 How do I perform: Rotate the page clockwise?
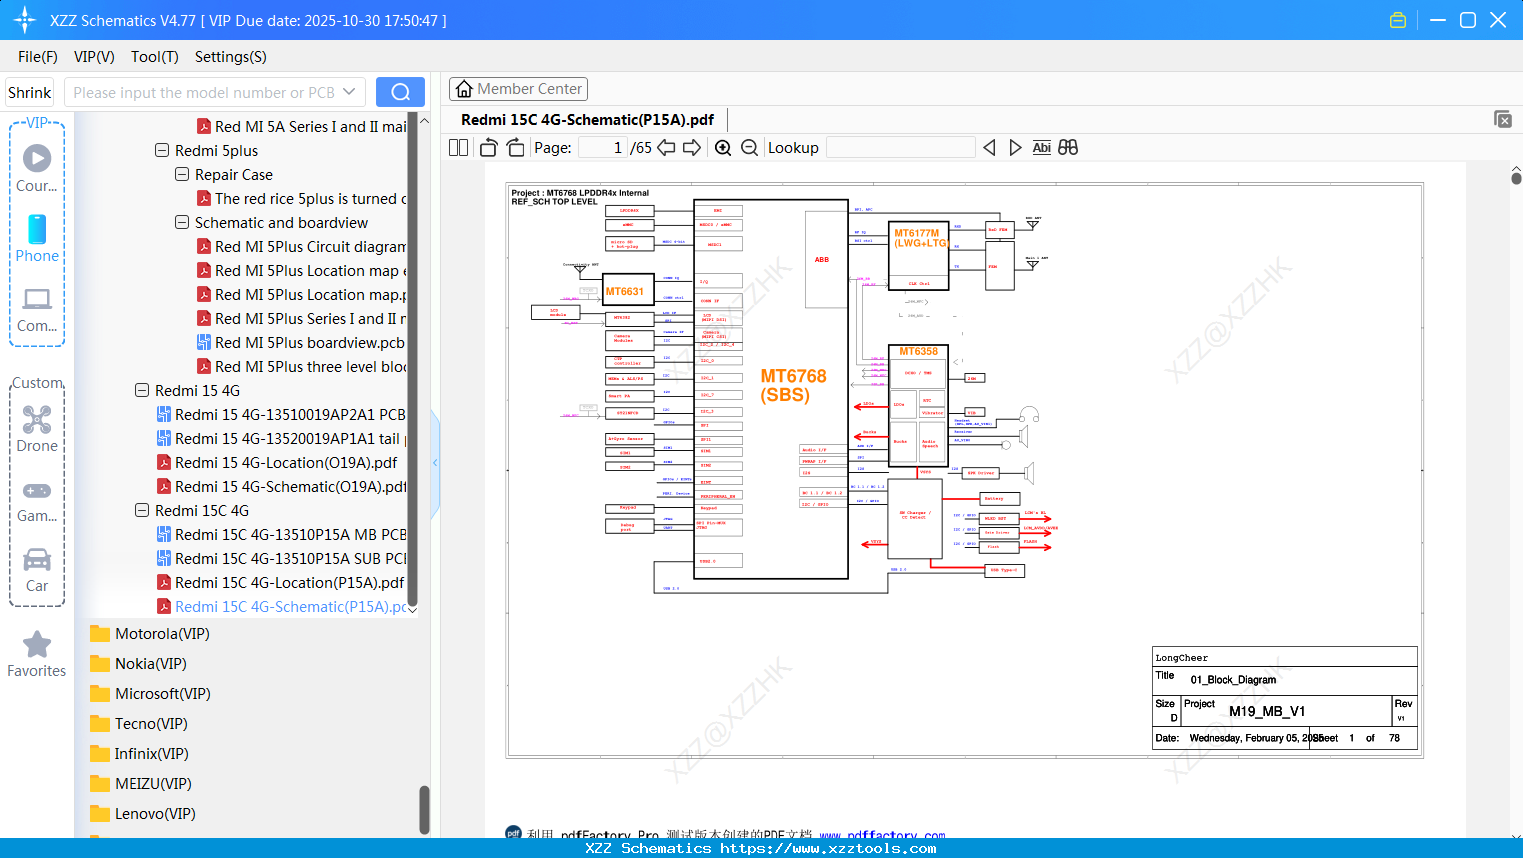pos(514,147)
